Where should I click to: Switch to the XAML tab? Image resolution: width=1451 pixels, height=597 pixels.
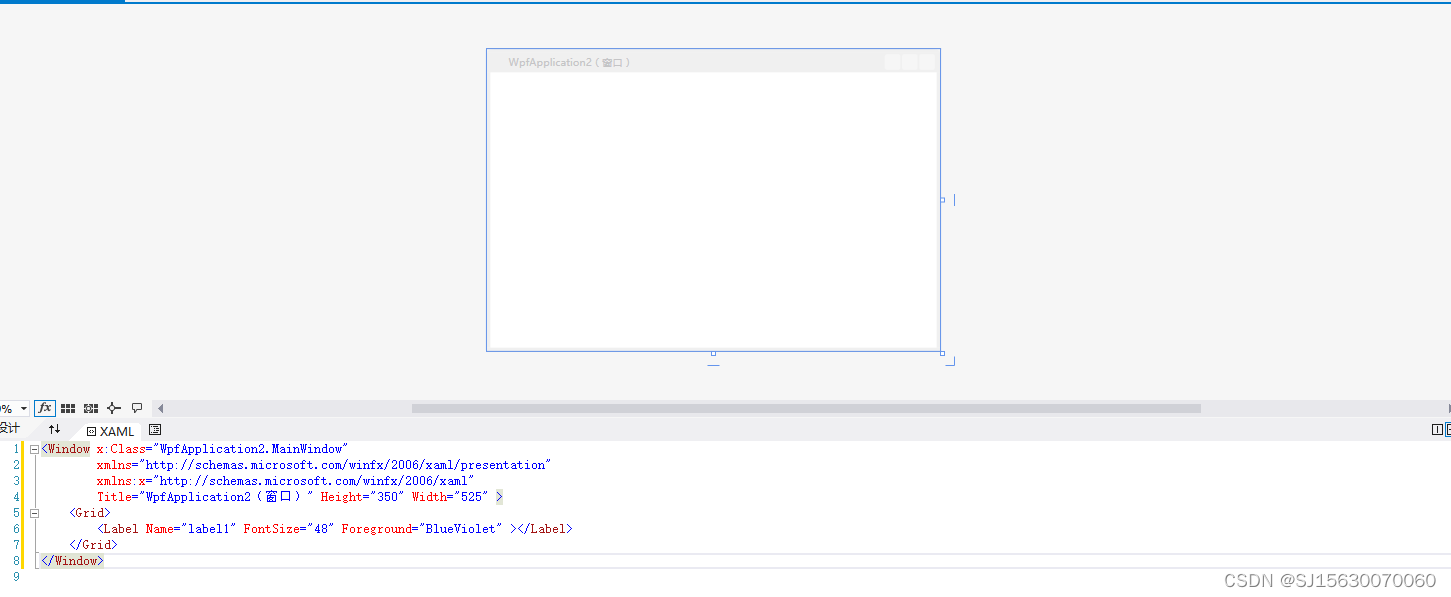pyautogui.click(x=117, y=431)
